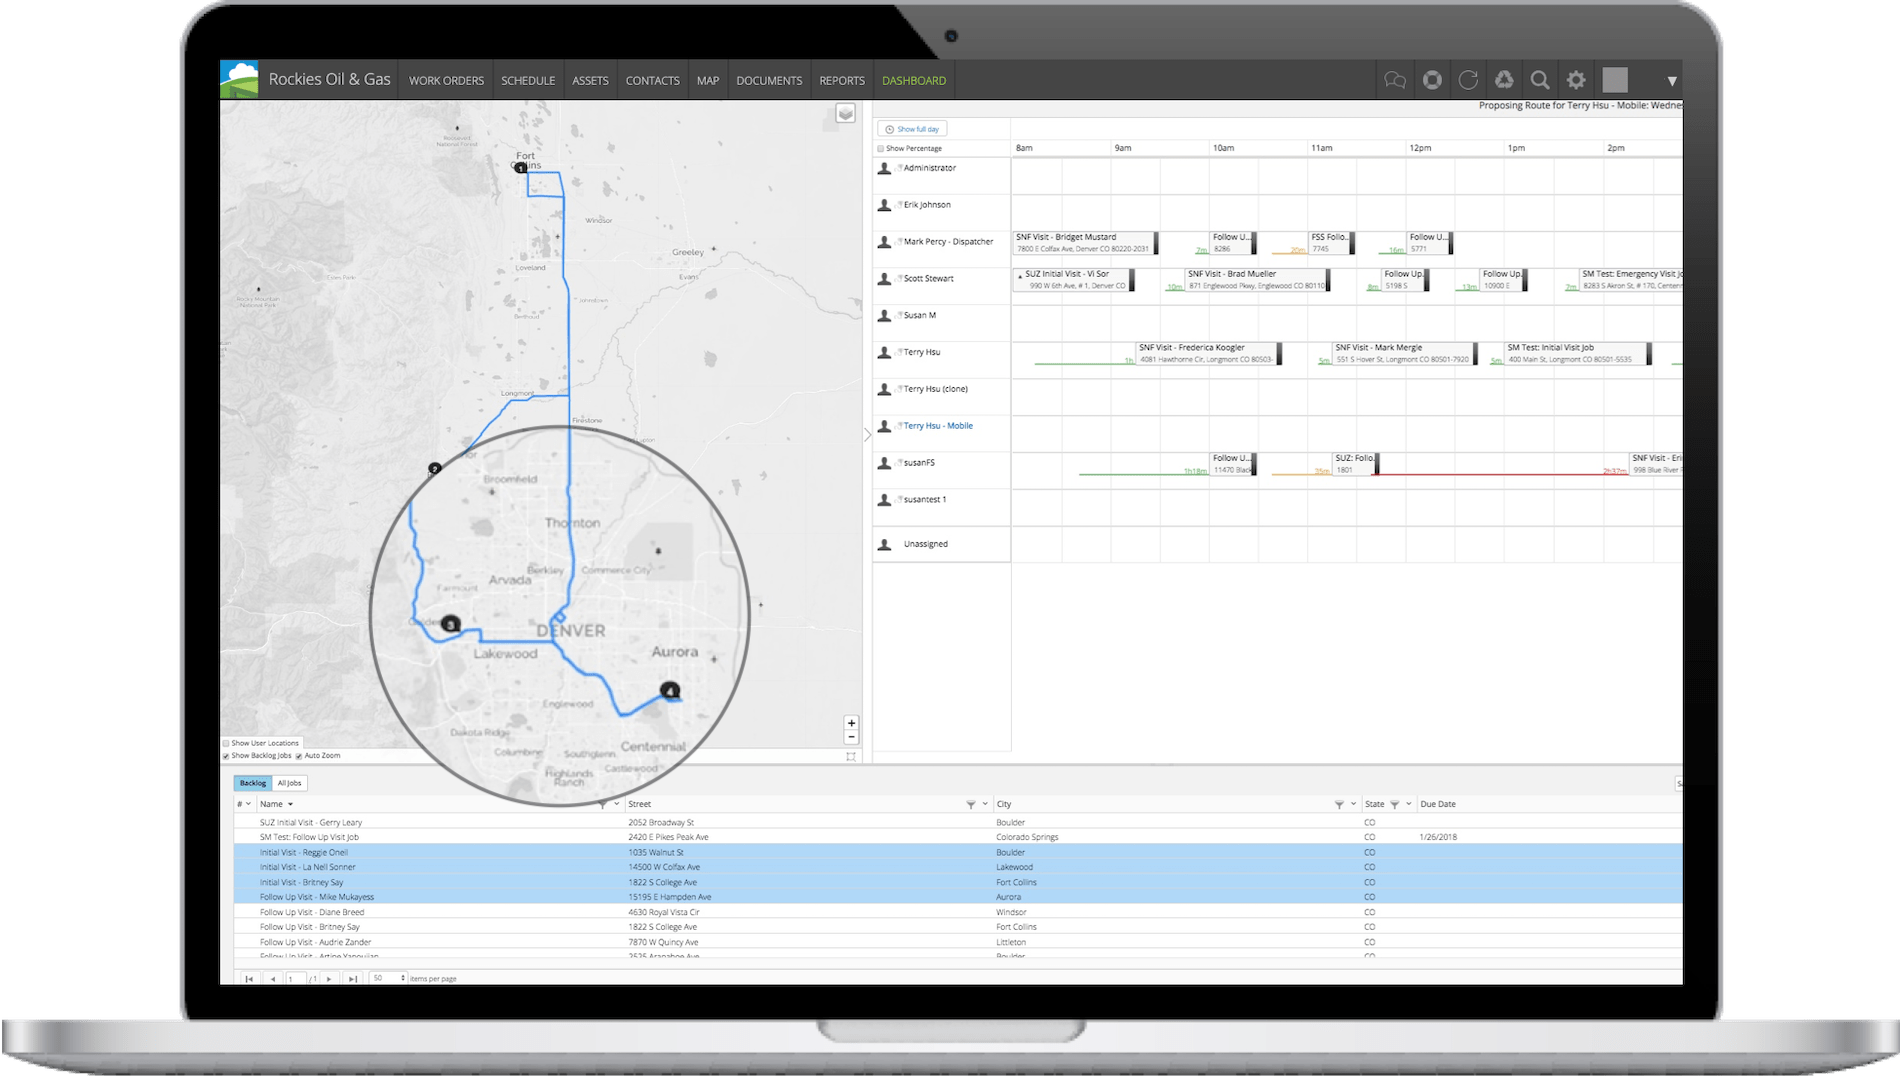Select the highlighted backlog row Initial Visit - Britney Say
1900x1076 pixels.
tap(300, 882)
